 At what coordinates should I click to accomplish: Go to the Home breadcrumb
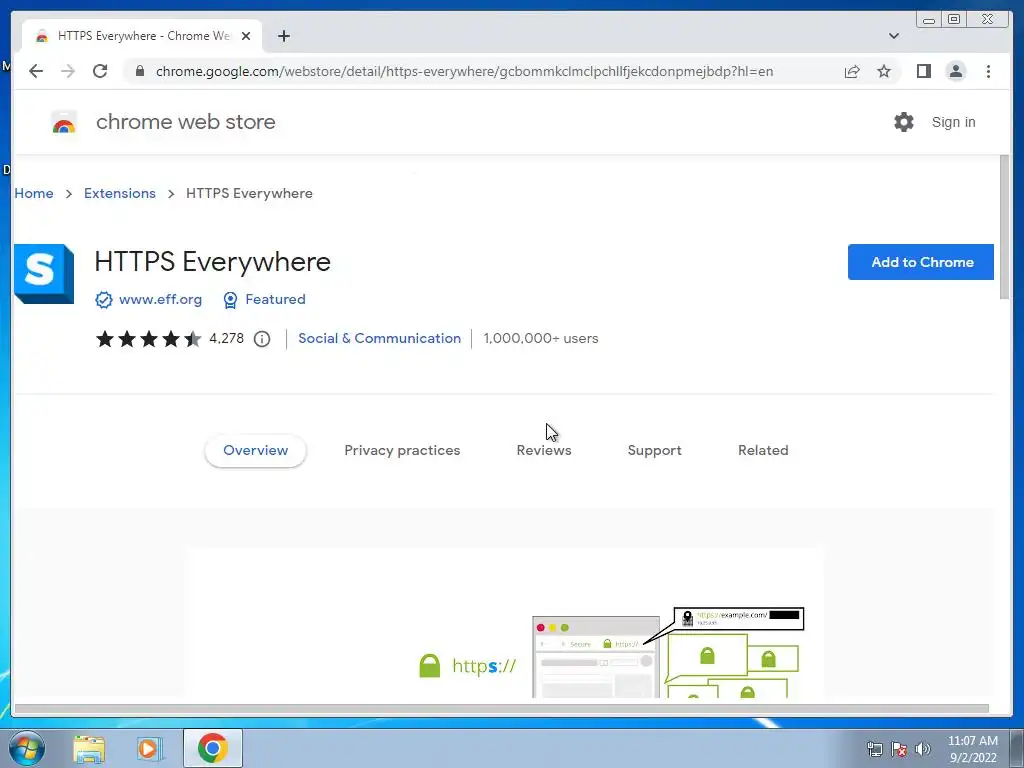point(34,193)
